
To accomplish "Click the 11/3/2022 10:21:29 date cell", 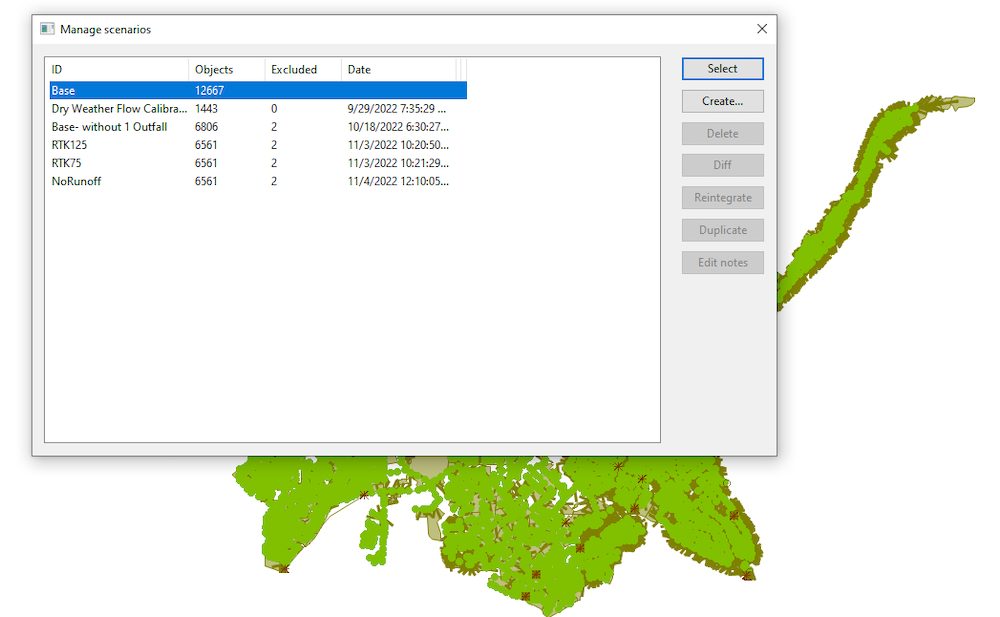I will pyautogui.click(x=398, y=163).
